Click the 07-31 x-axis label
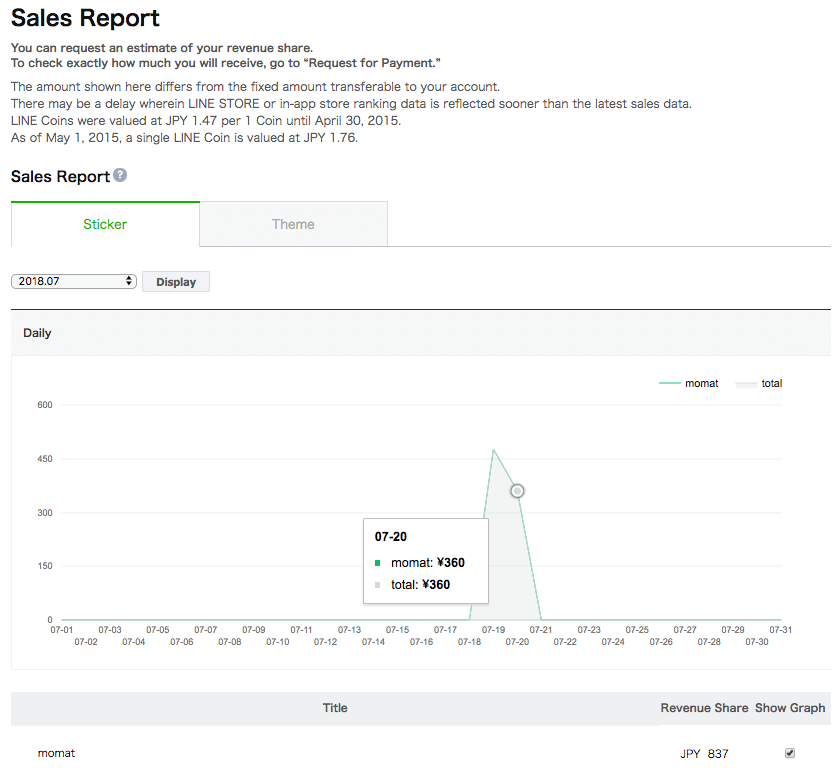The width and height of the screenshot is (833, 768). click(x=780, y=630)
